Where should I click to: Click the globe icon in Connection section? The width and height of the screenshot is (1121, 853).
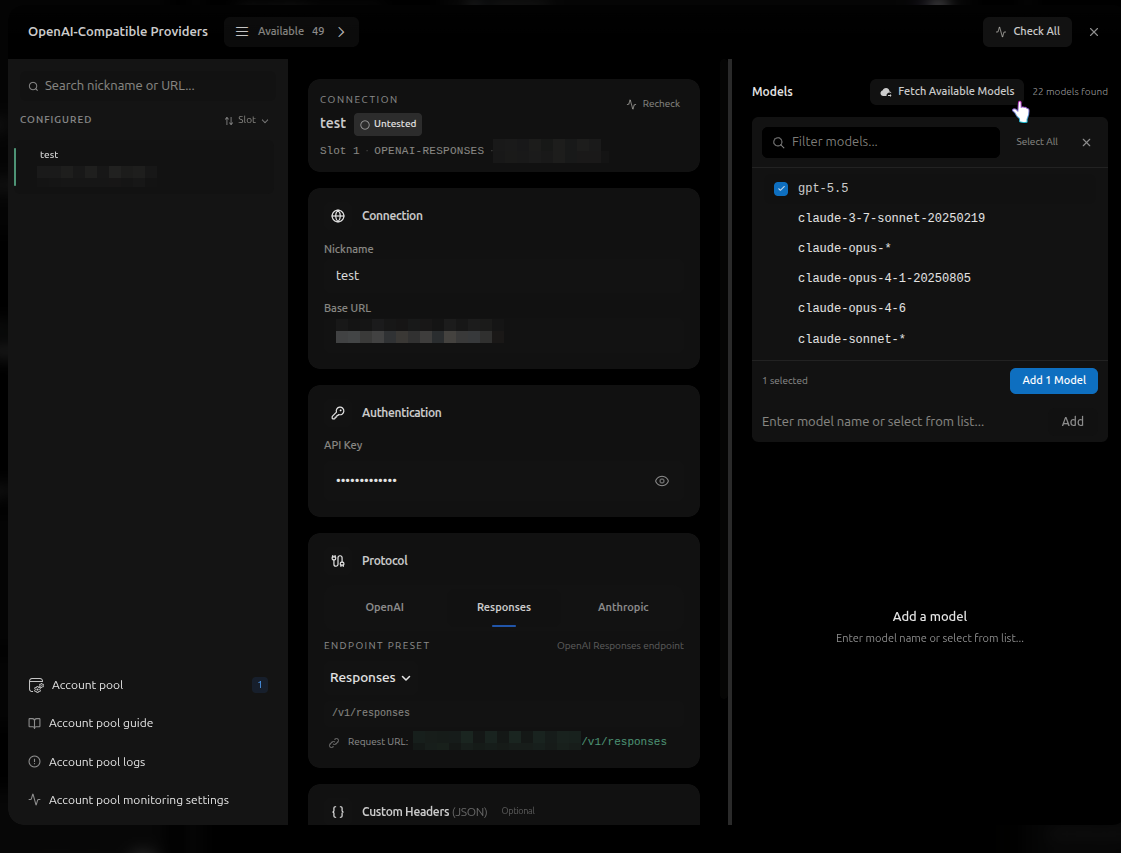pos(338,216)
